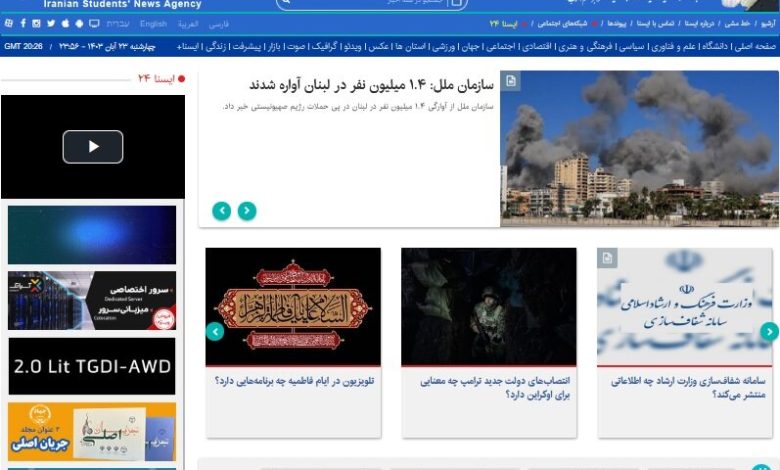Open شبکه‌های اجتماعی social networks link
The height and width of the screenshot is (470, 780).
[x=562, y=23]
